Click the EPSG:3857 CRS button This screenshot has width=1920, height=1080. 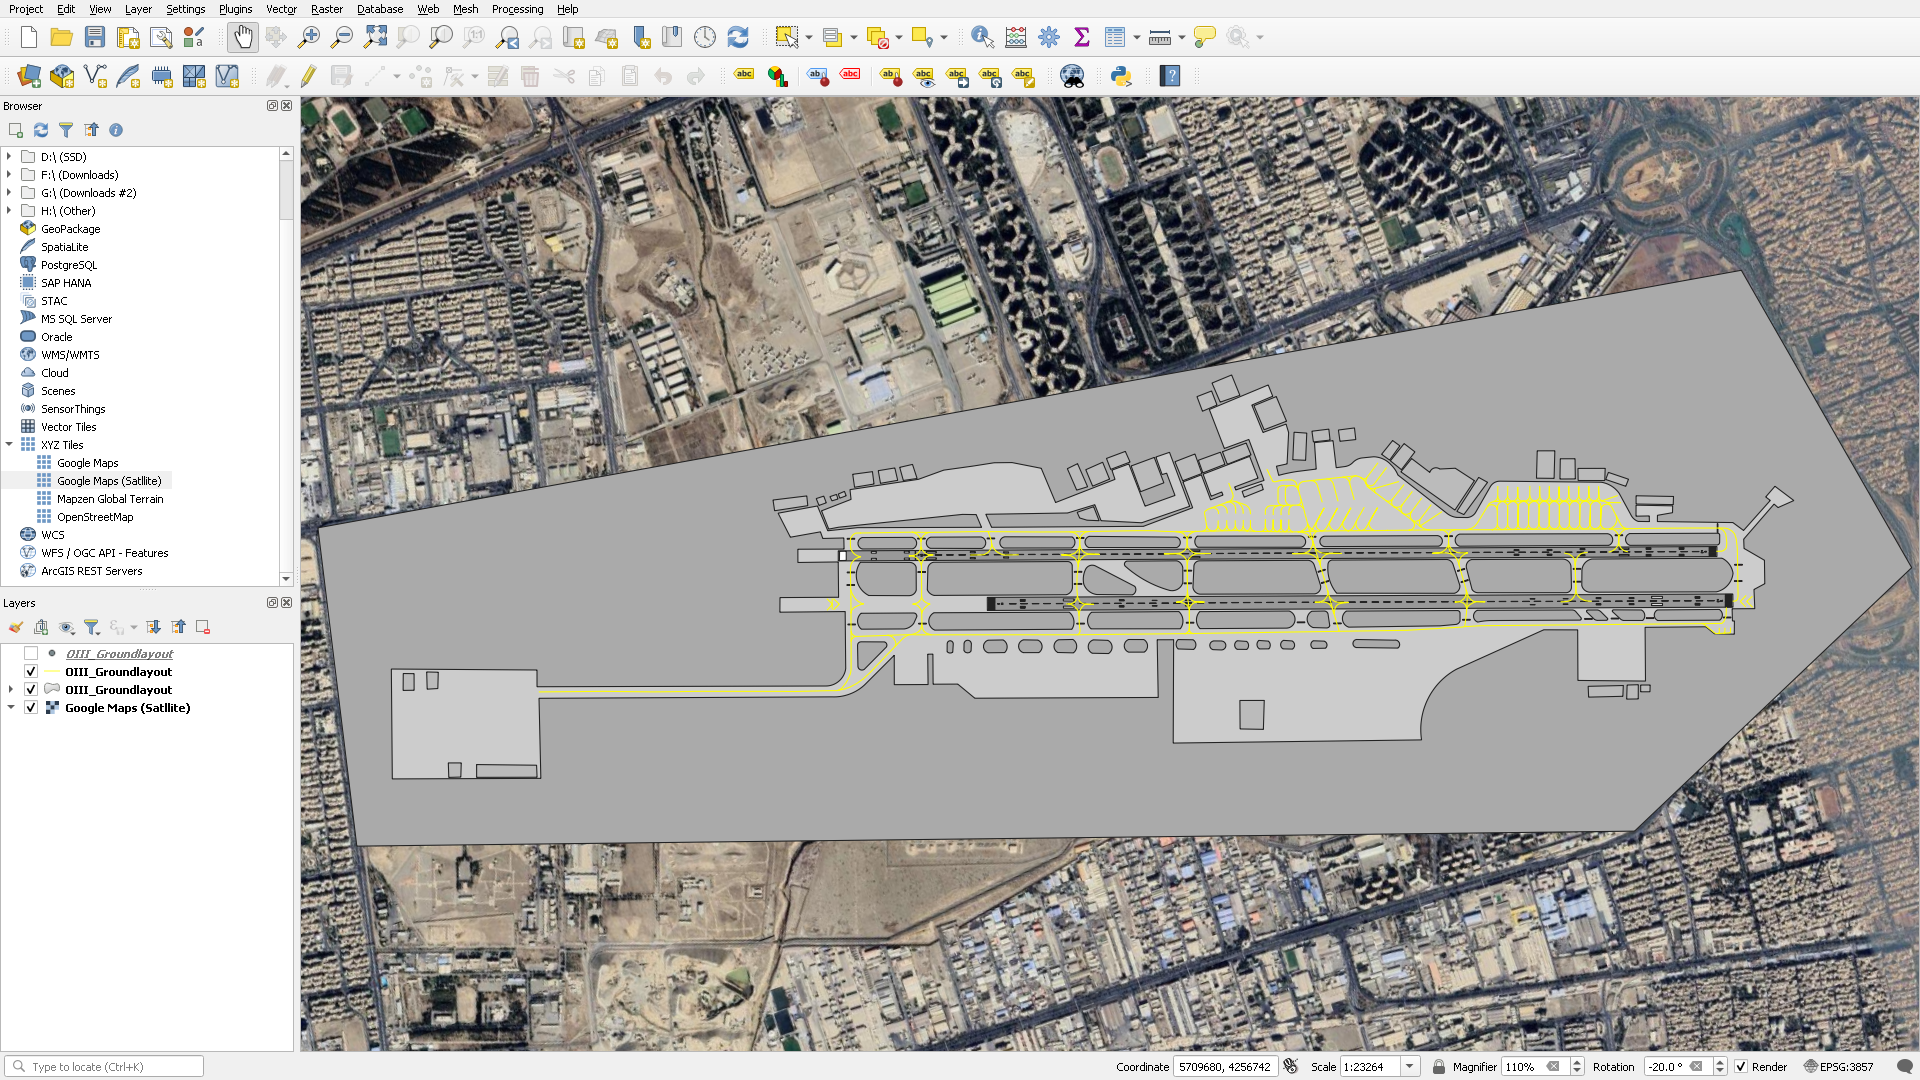click(x=1838, y=1067)
